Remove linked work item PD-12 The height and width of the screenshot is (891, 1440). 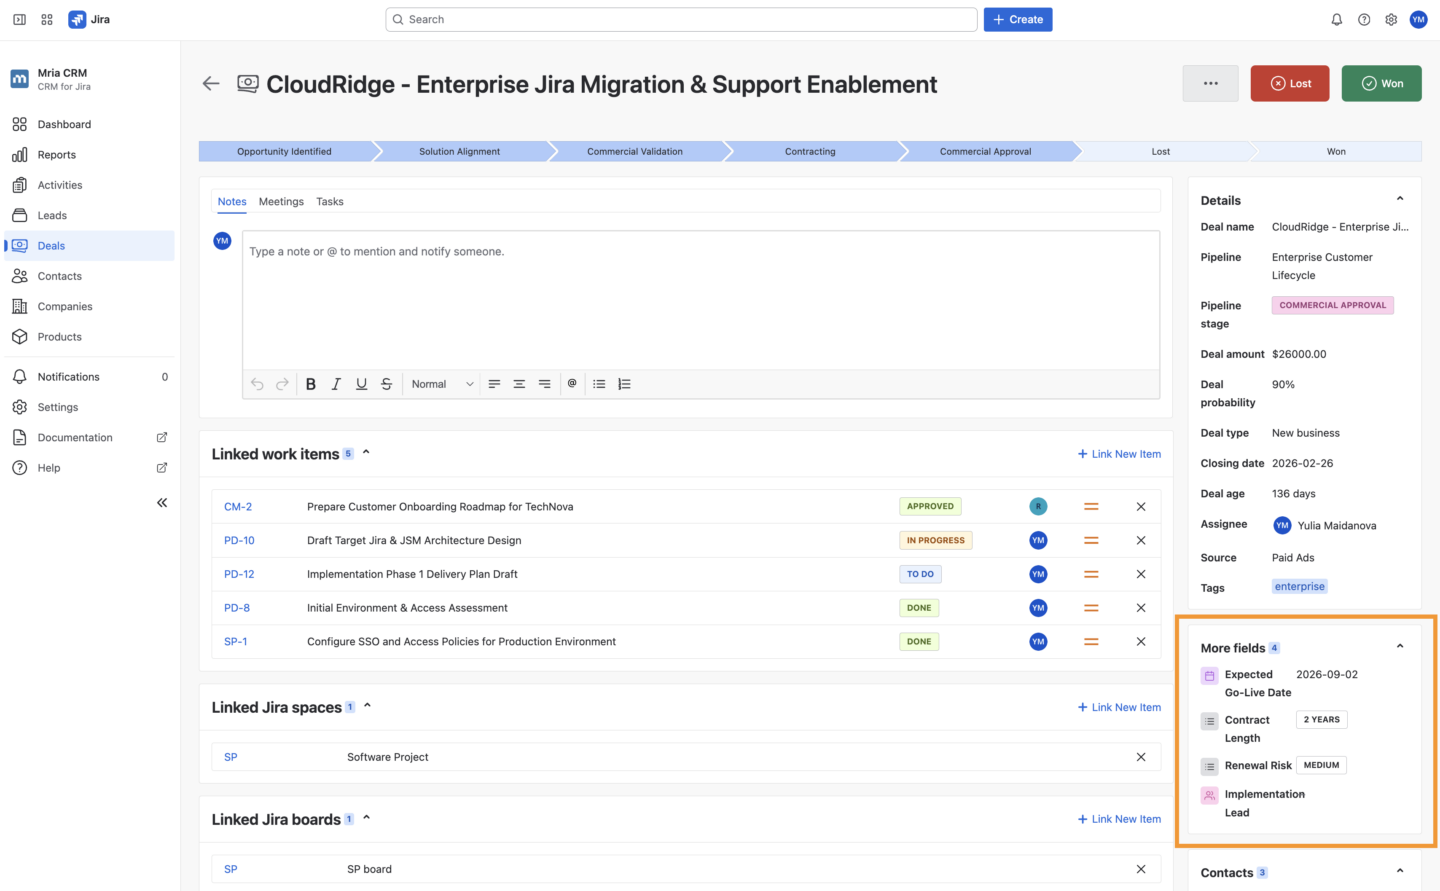coord(1141,574)
